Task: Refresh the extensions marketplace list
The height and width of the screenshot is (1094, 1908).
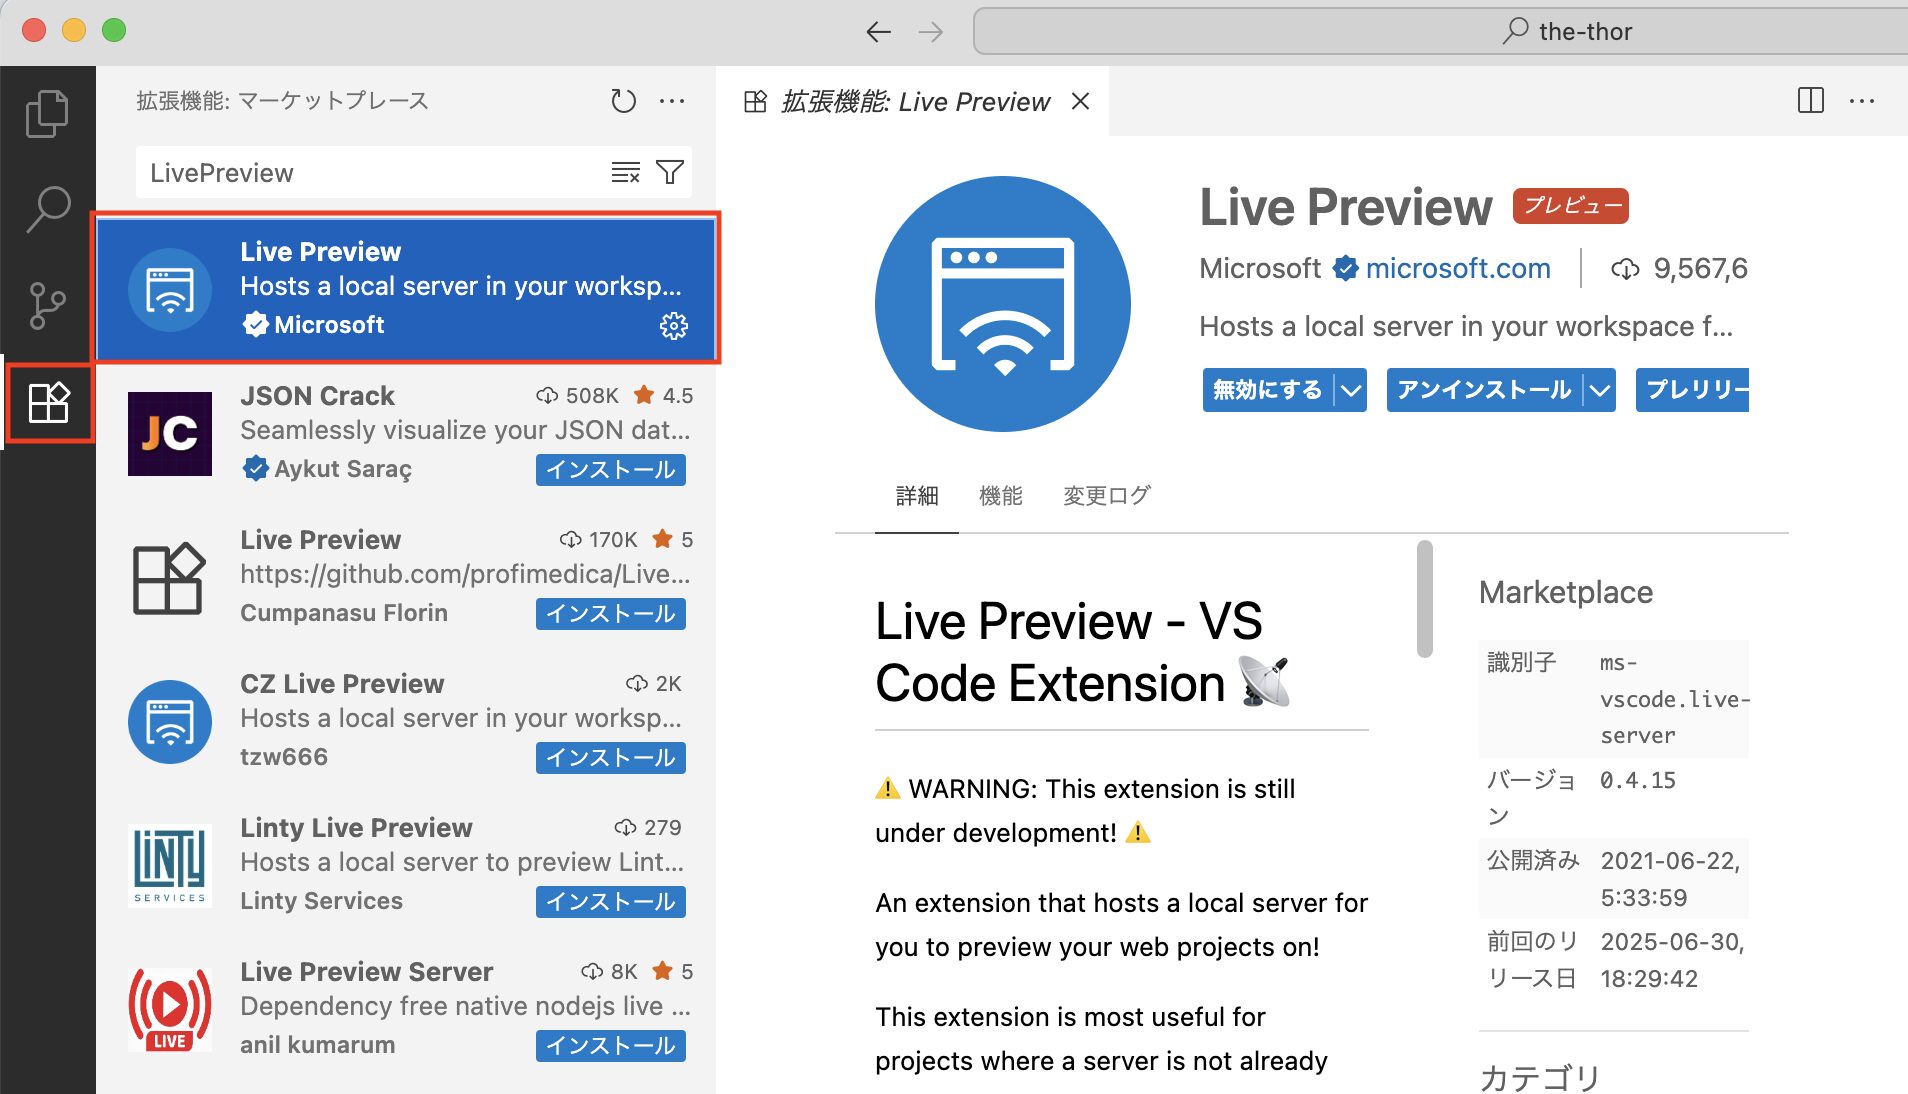Action: pyautogui.click(x=623, y=101)
